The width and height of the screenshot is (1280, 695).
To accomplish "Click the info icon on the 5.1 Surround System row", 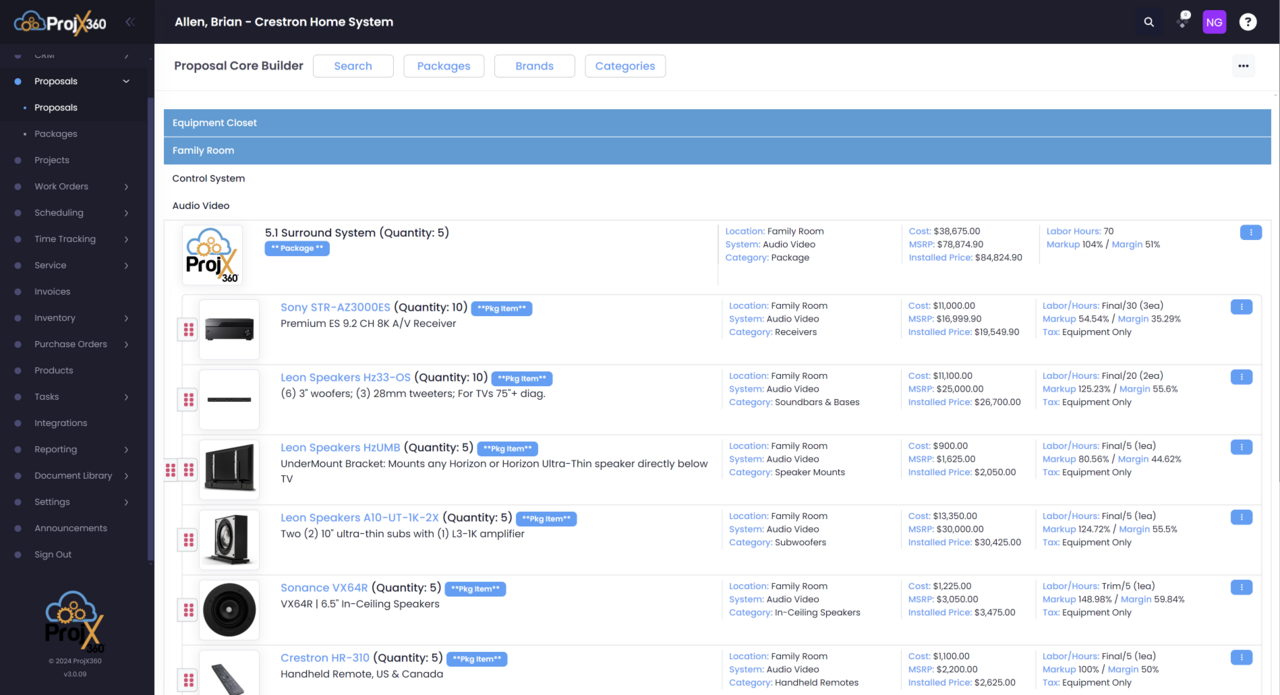I will pos(1251,231).
